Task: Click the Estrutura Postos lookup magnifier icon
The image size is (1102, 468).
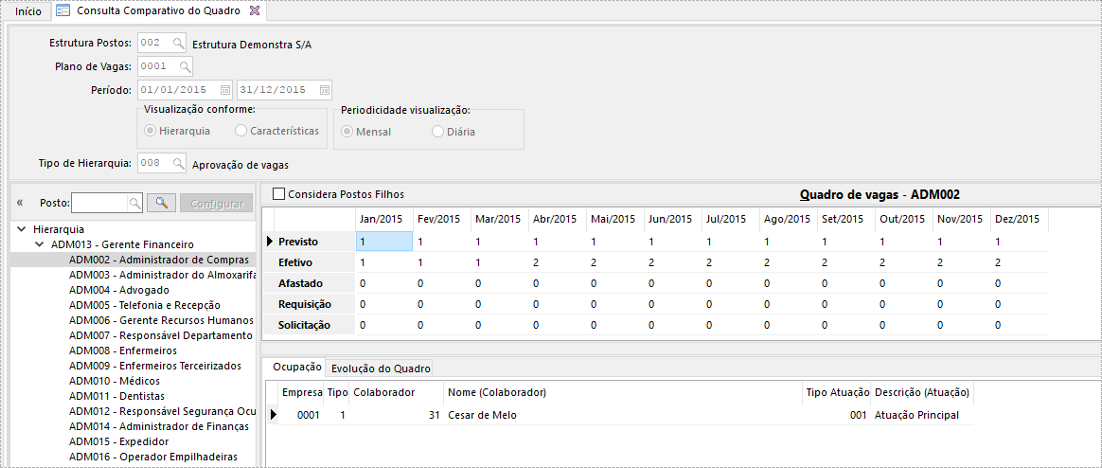Action: (x=178, y=43)
